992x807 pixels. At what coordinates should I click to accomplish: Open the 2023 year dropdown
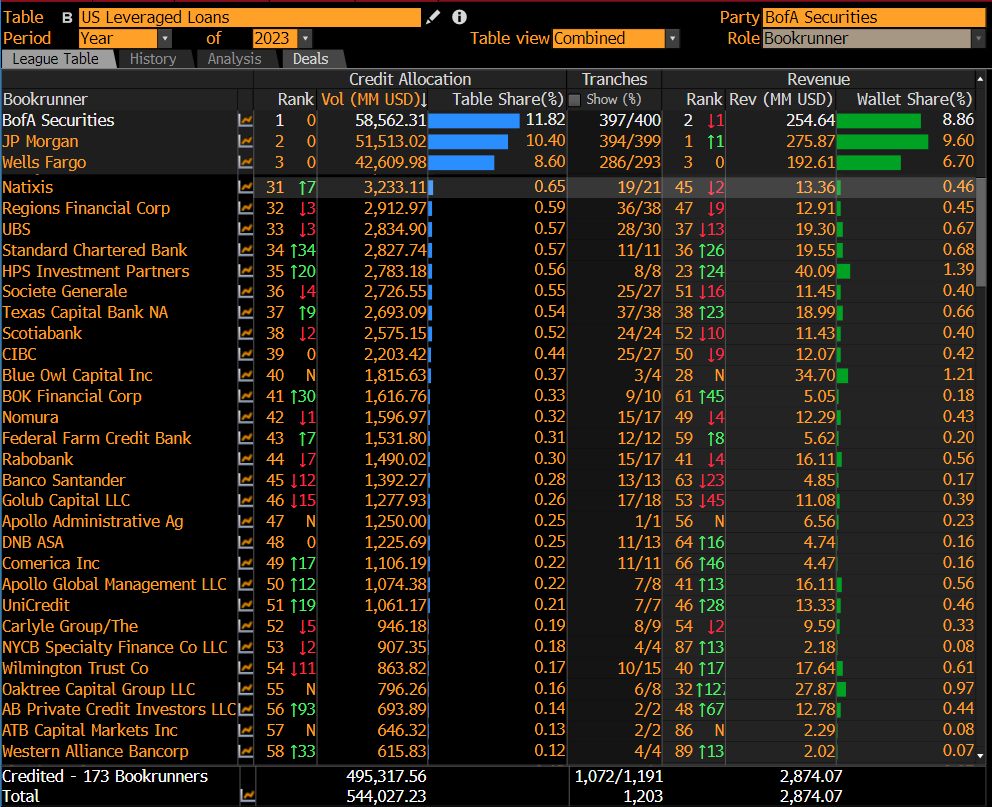pyautogui.click(x=306, y=39)
